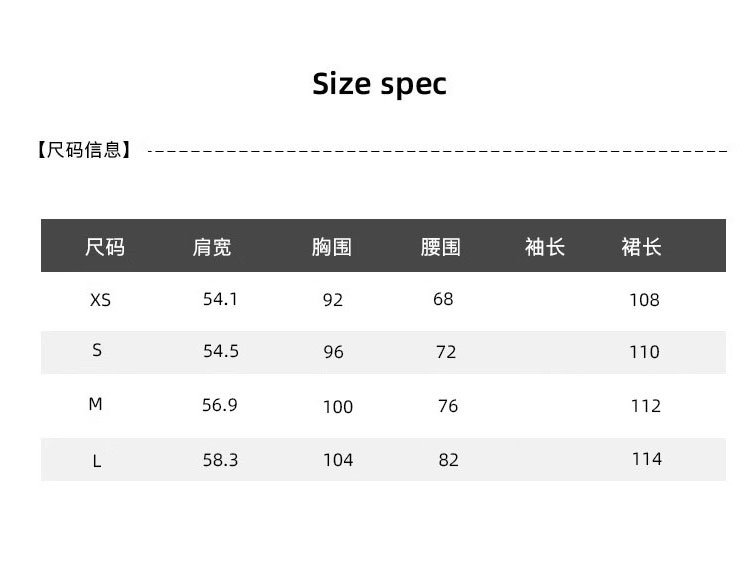The width and height of the screenshot is (750, 587).
Task: Click the 尺码 column header
Action: [105, 247]
